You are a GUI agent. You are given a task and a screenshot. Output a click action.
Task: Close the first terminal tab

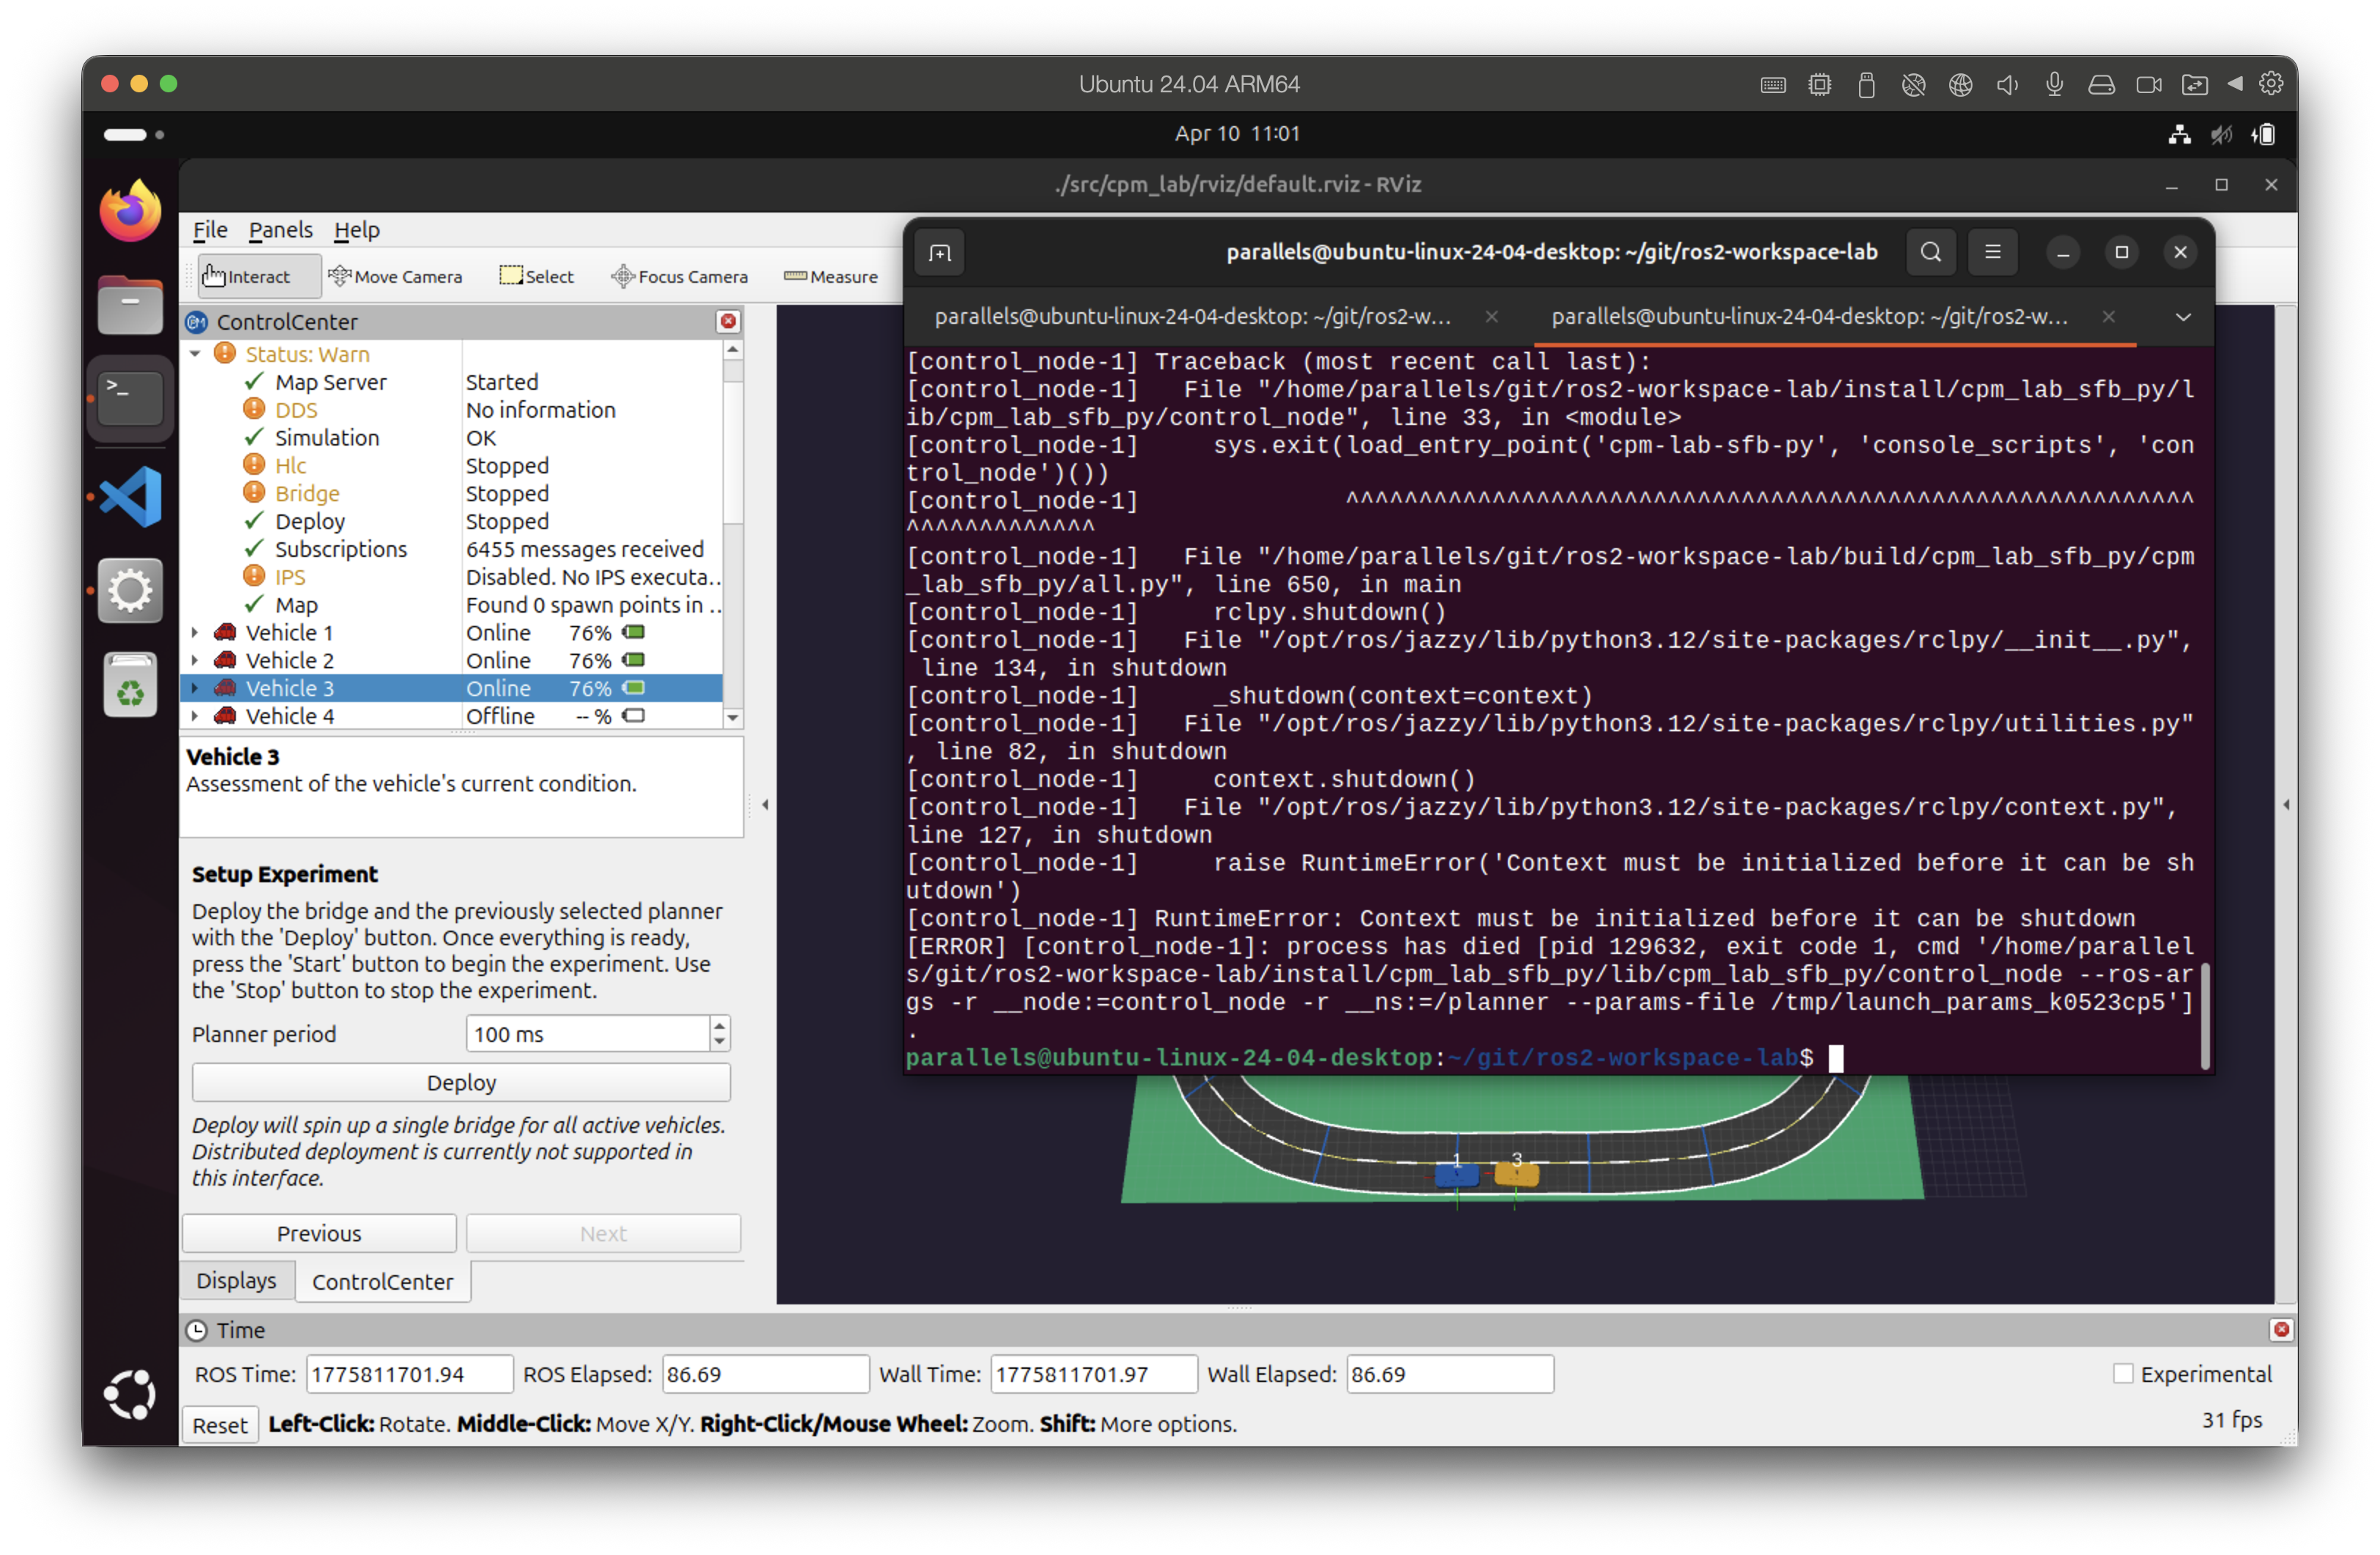1492,317
